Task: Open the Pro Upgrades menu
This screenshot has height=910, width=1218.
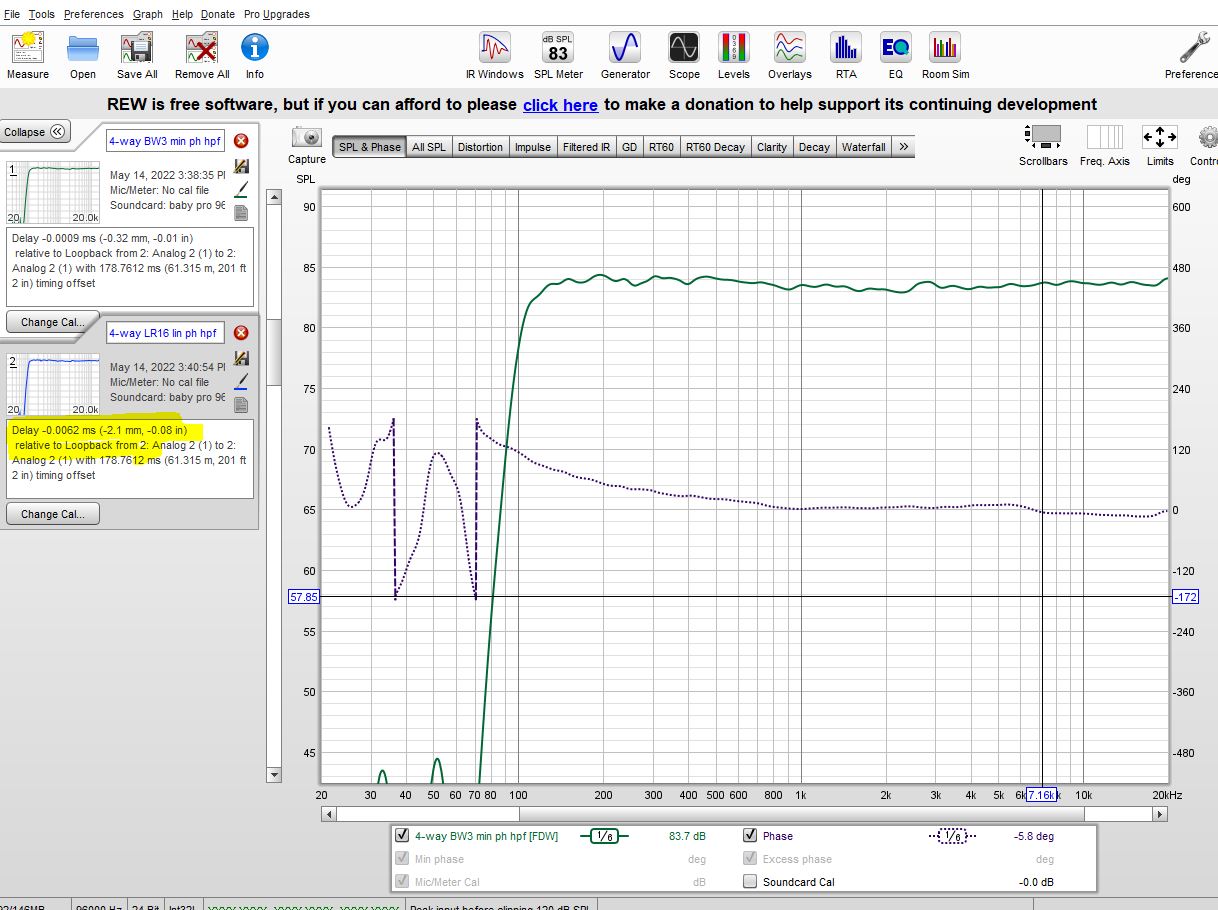Action: coord(277,14)
